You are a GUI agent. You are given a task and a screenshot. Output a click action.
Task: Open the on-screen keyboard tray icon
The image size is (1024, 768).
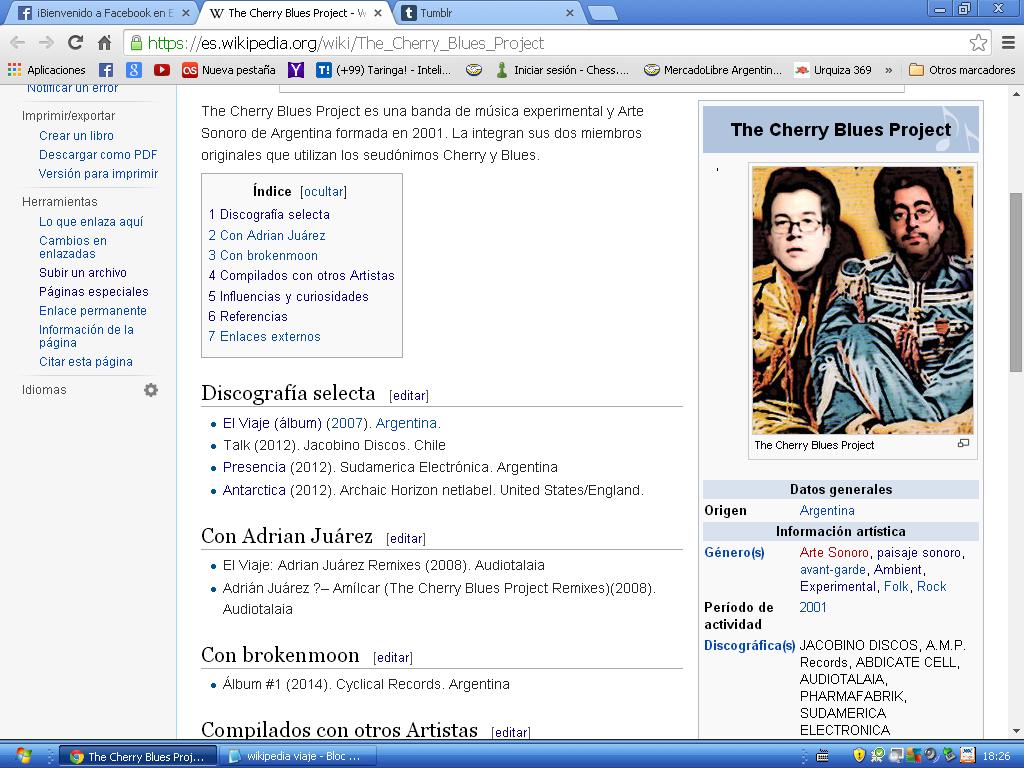click(823, 756)
